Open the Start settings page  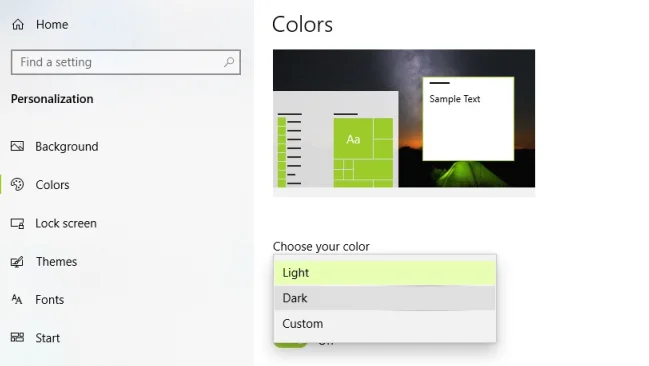pyautogui.click(x=48, y=338)
